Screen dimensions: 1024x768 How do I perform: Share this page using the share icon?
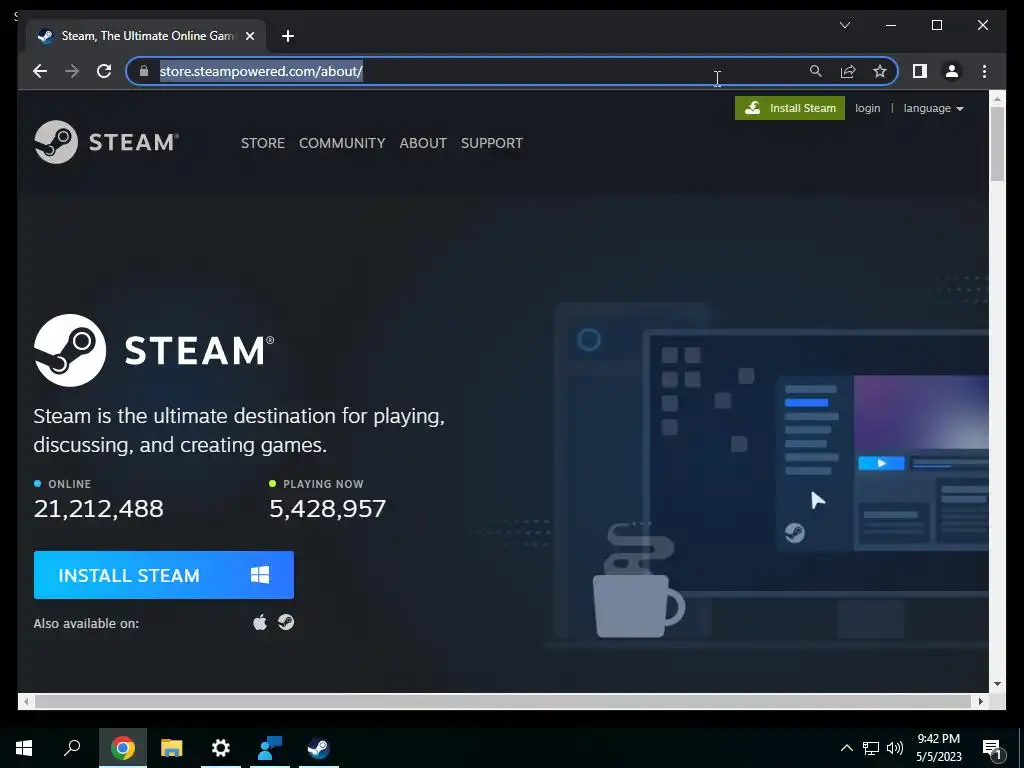(848, 71)
